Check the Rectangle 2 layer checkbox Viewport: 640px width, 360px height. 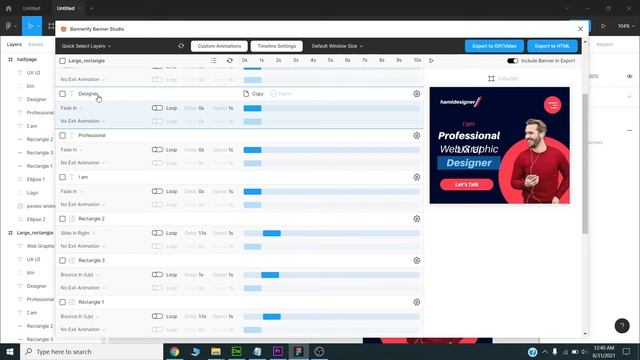click(x=62, y=219)
